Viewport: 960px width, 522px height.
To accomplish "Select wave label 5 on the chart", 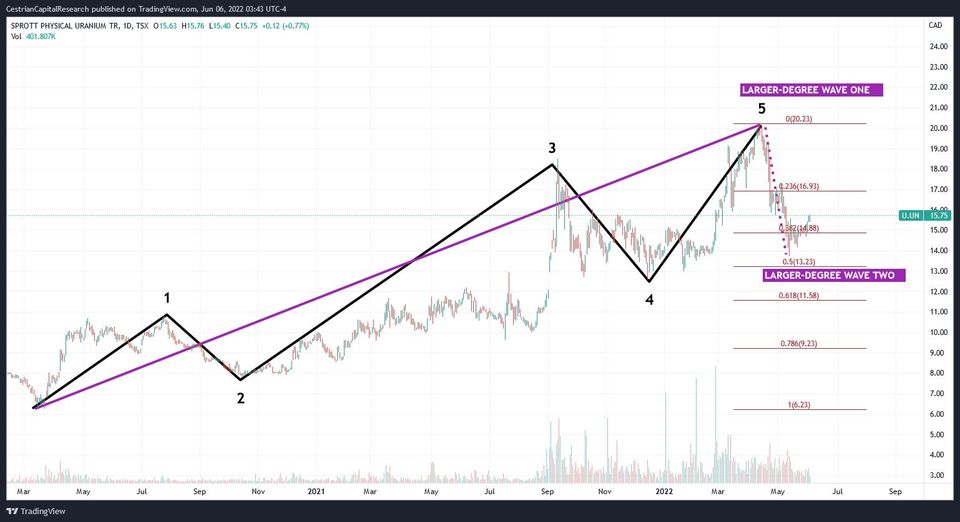I will pos(762,109).
